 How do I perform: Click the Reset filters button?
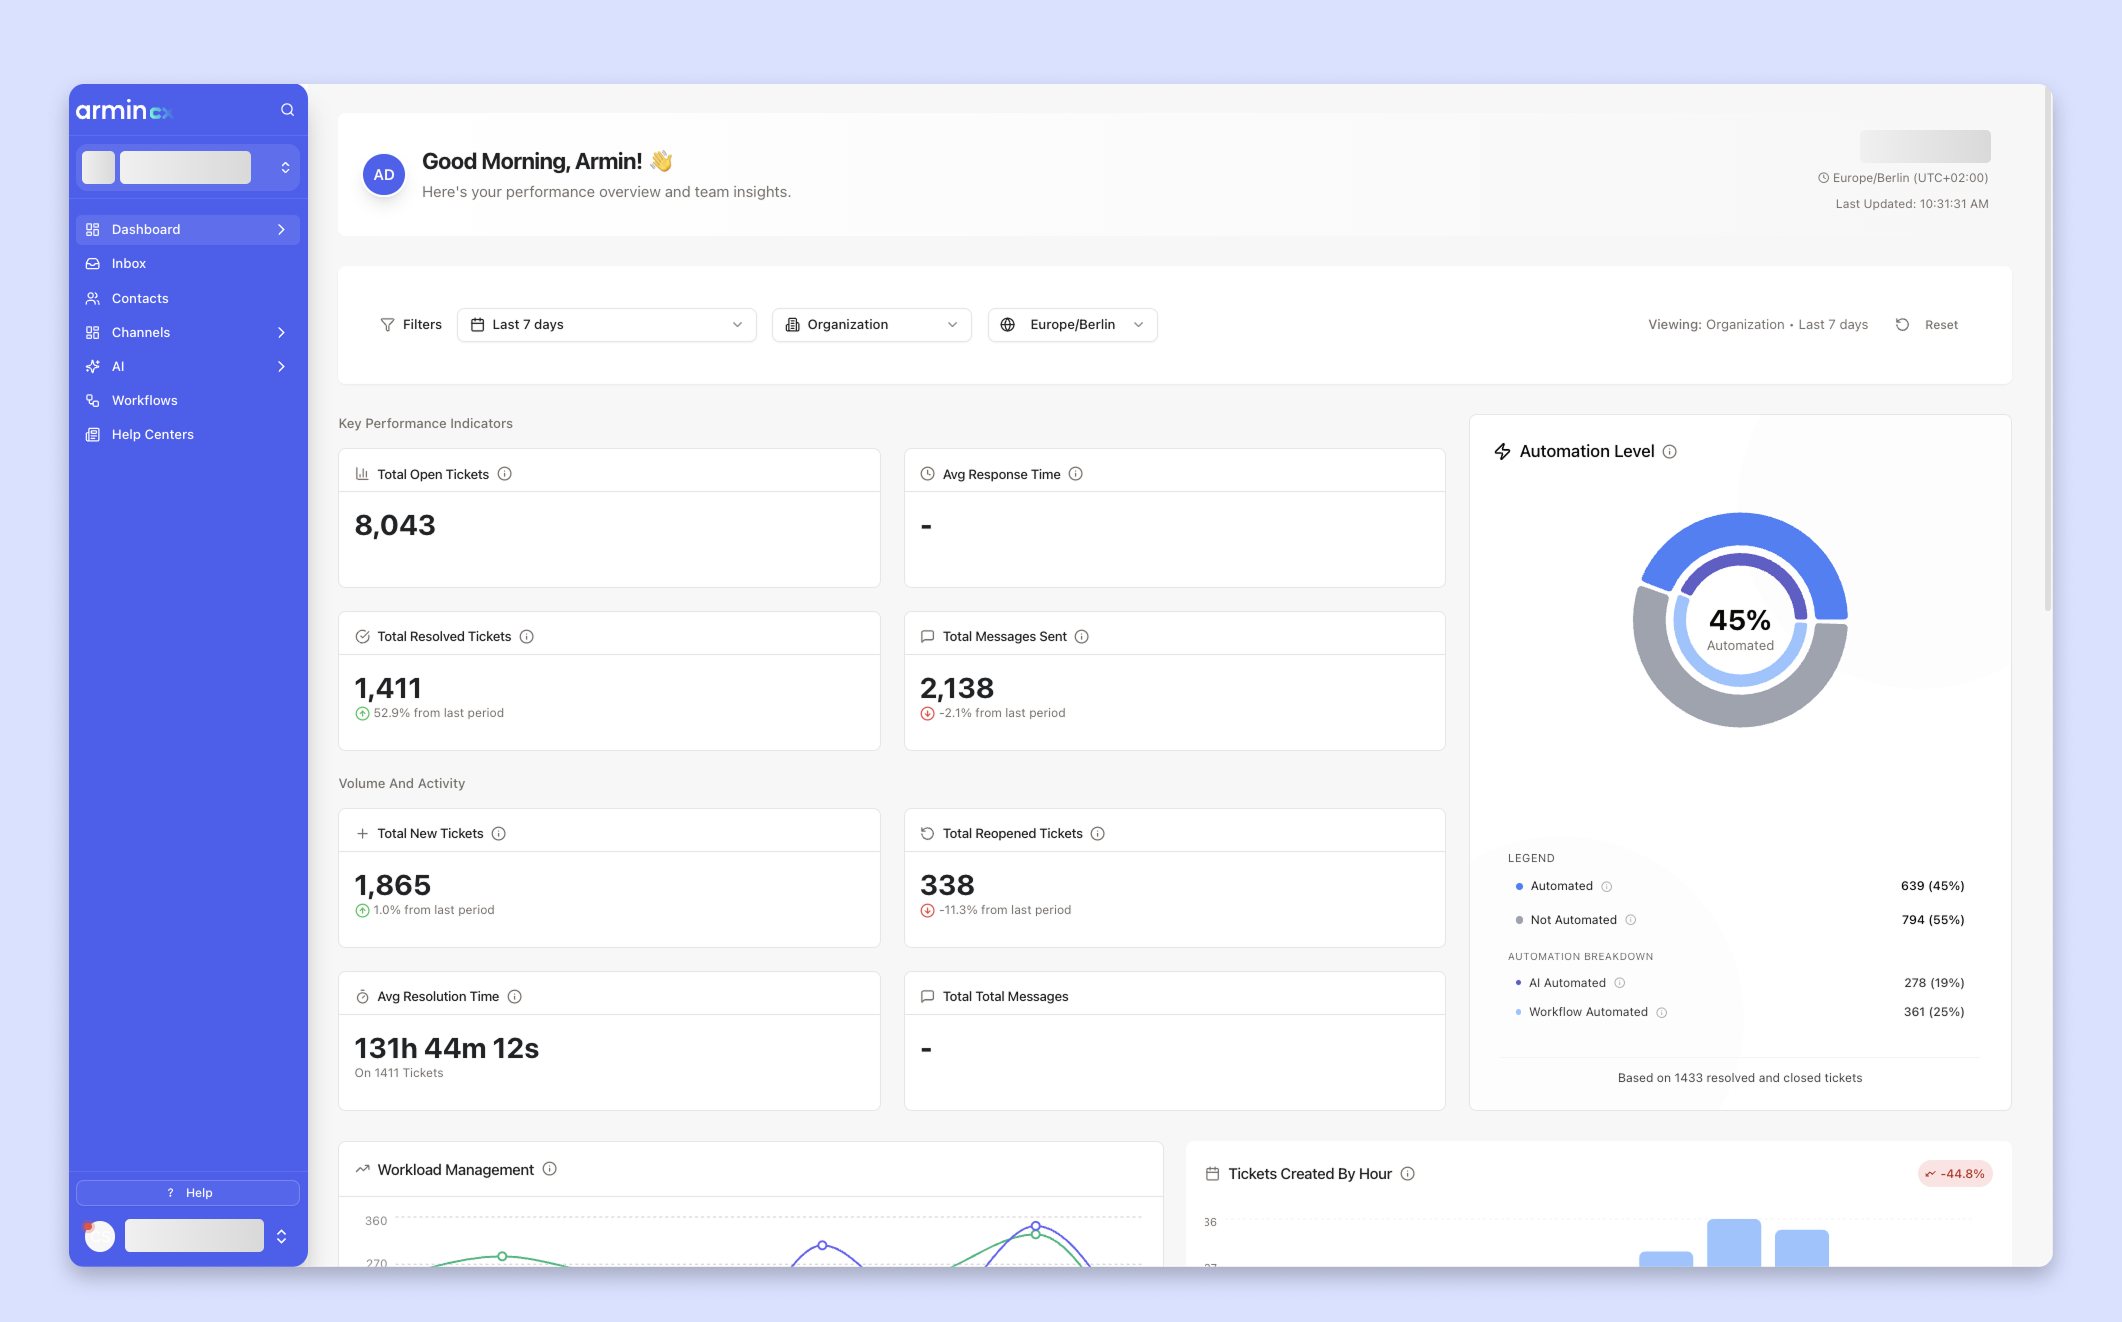pyautogui.click(x=1928, y=325)
